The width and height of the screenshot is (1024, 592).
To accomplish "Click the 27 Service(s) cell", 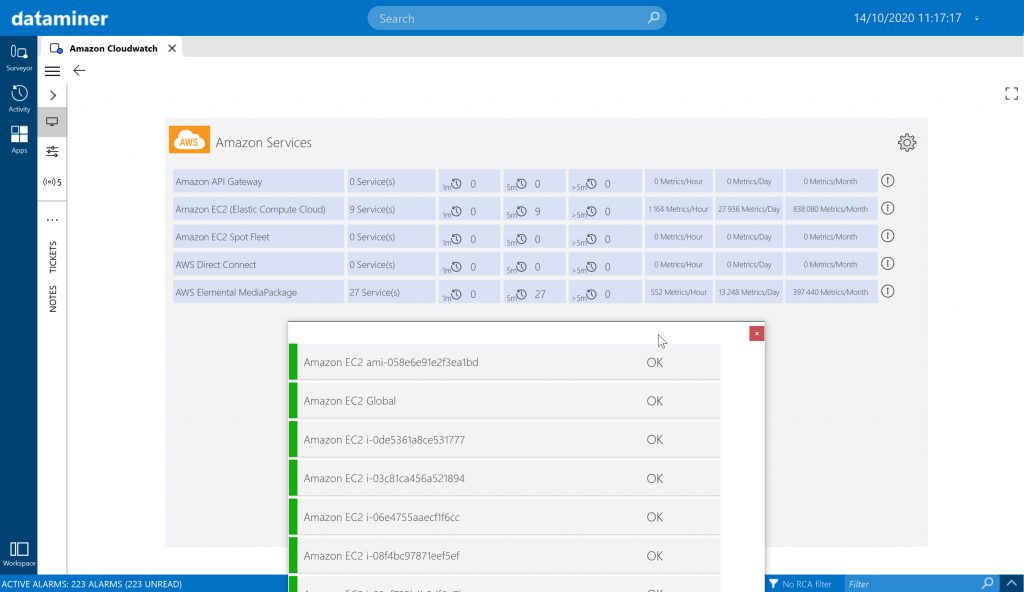I will (391, 292).
